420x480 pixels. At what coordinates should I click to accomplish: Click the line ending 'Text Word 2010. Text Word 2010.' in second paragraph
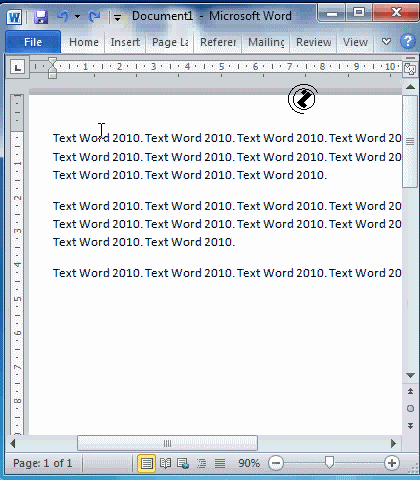[144, 242]
